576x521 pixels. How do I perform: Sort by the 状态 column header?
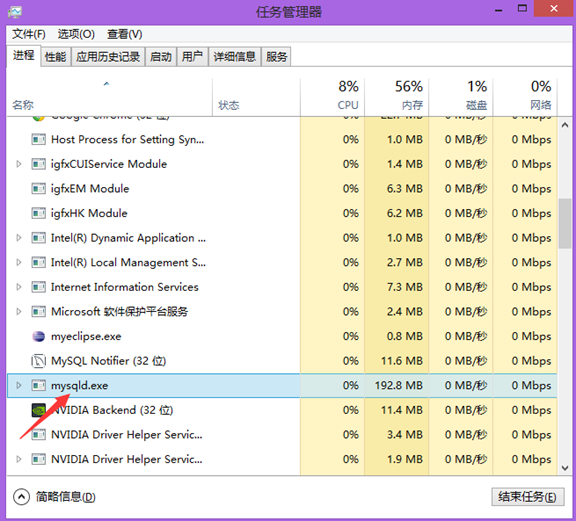[256, 97]
